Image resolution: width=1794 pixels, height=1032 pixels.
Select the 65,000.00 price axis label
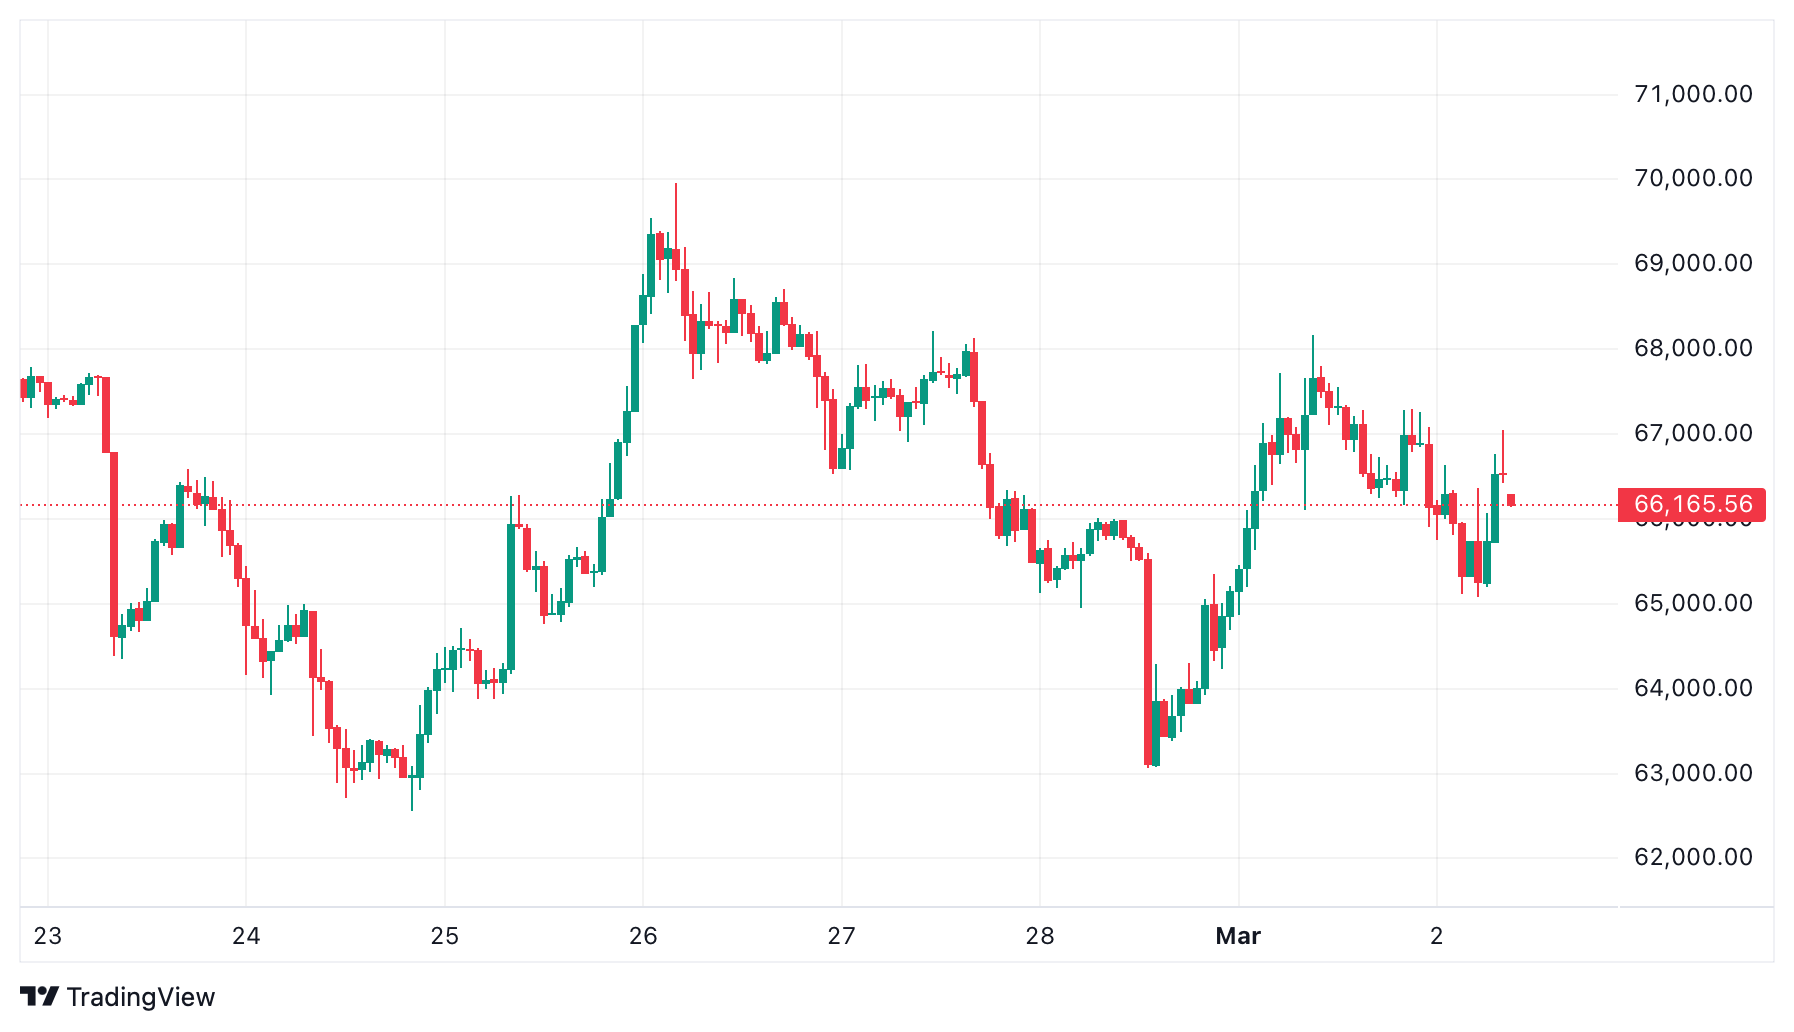point(1693,603)
